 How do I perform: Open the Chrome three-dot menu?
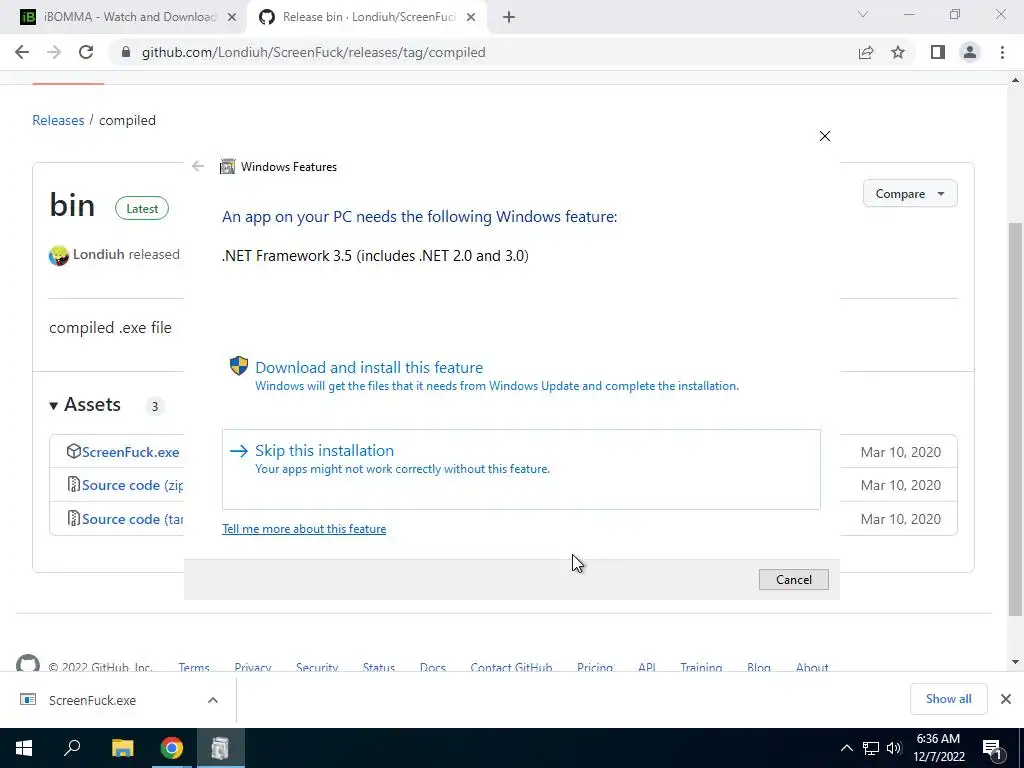[1002, 52]
